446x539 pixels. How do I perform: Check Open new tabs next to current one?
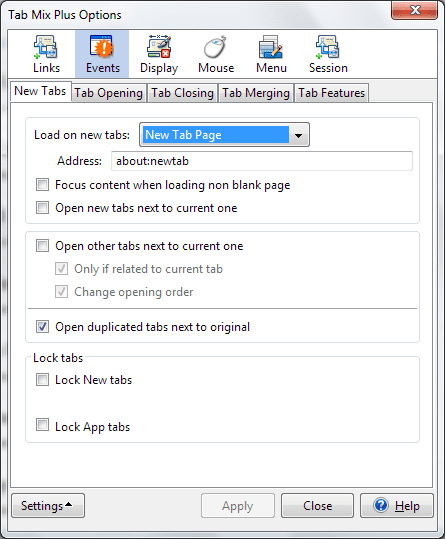click(42, 208)
